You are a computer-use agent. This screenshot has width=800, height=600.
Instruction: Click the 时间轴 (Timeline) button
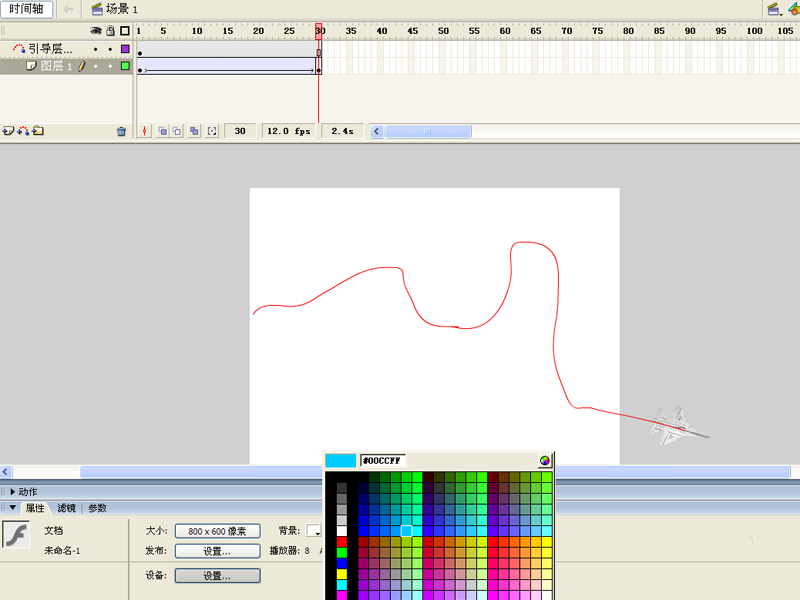(26, 9)
